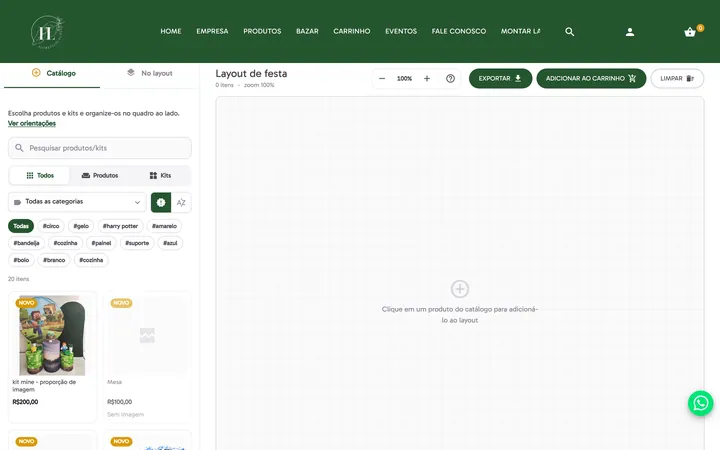
Task: Select the #painel tag
Action: 101,243
